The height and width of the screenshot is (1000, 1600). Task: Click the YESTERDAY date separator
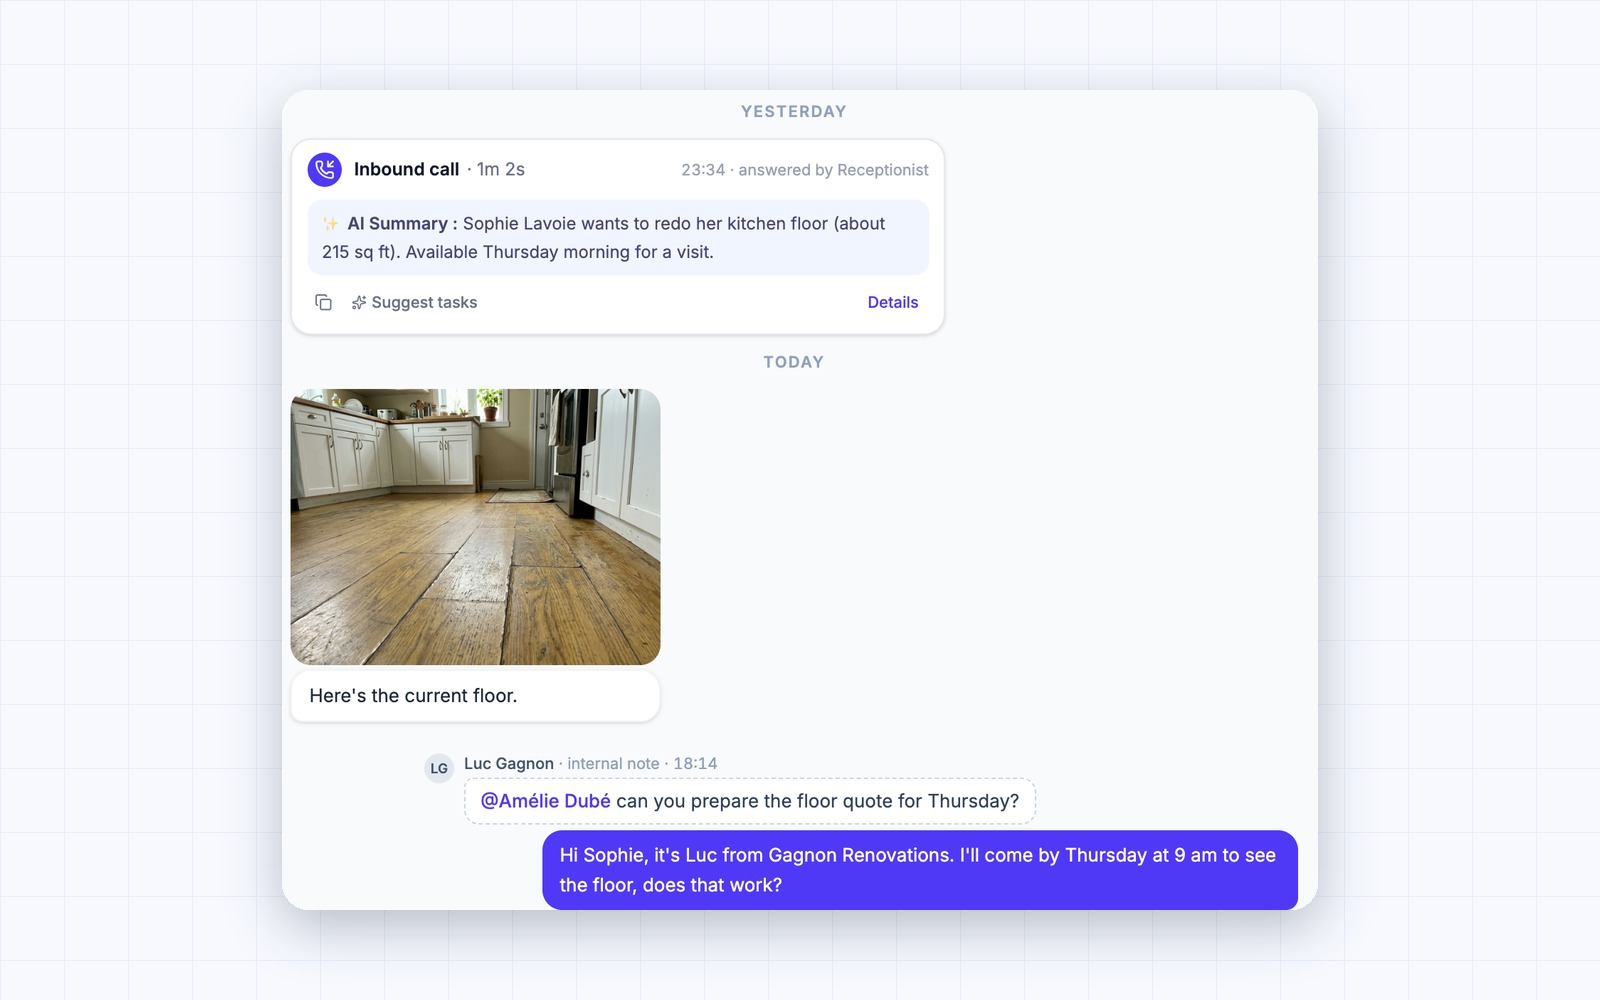(794, 112)
